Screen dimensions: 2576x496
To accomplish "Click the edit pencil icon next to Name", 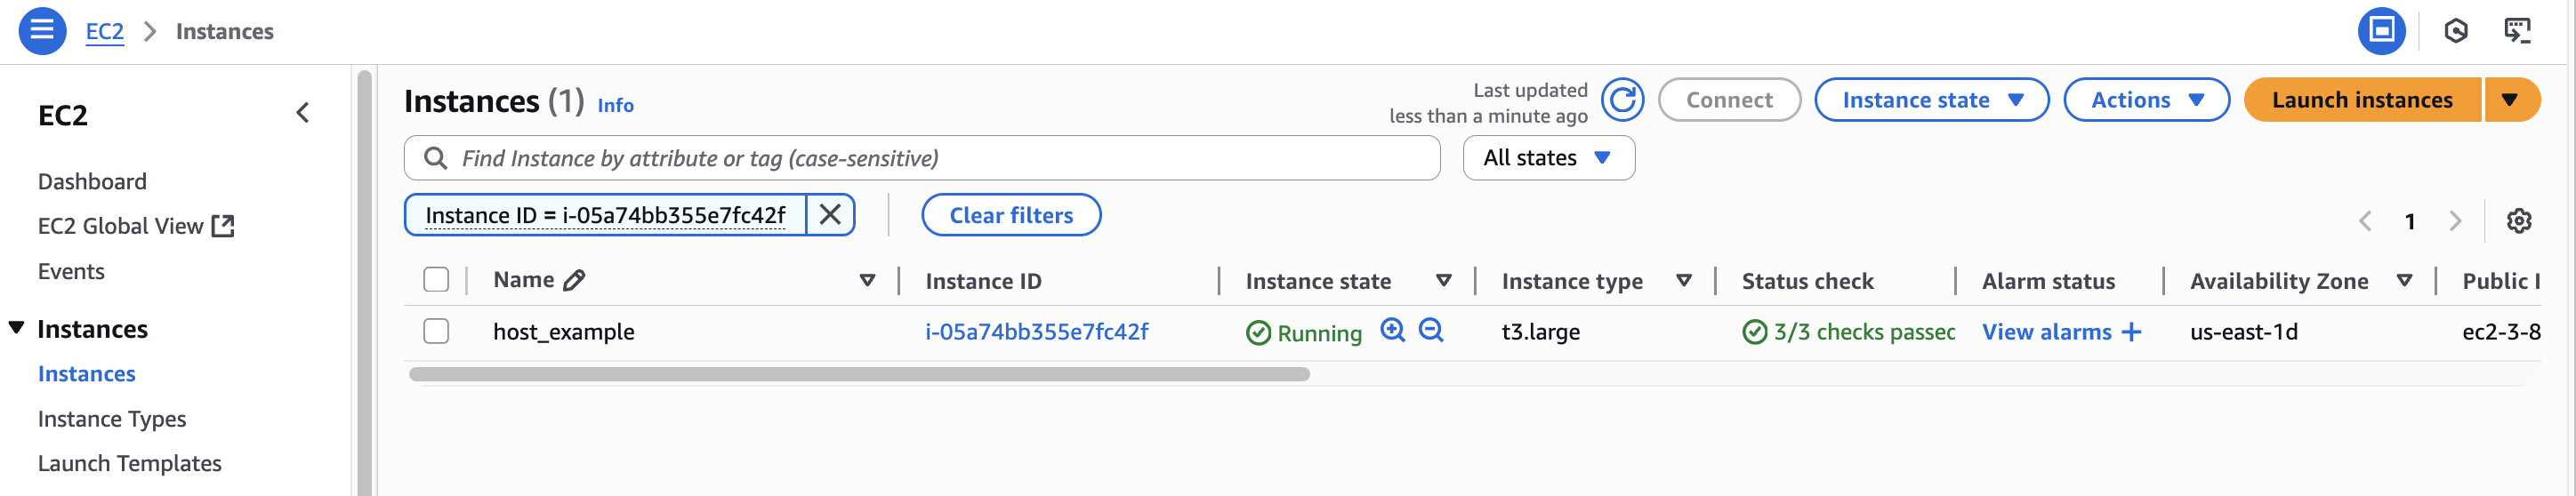I will pos(574,281).
